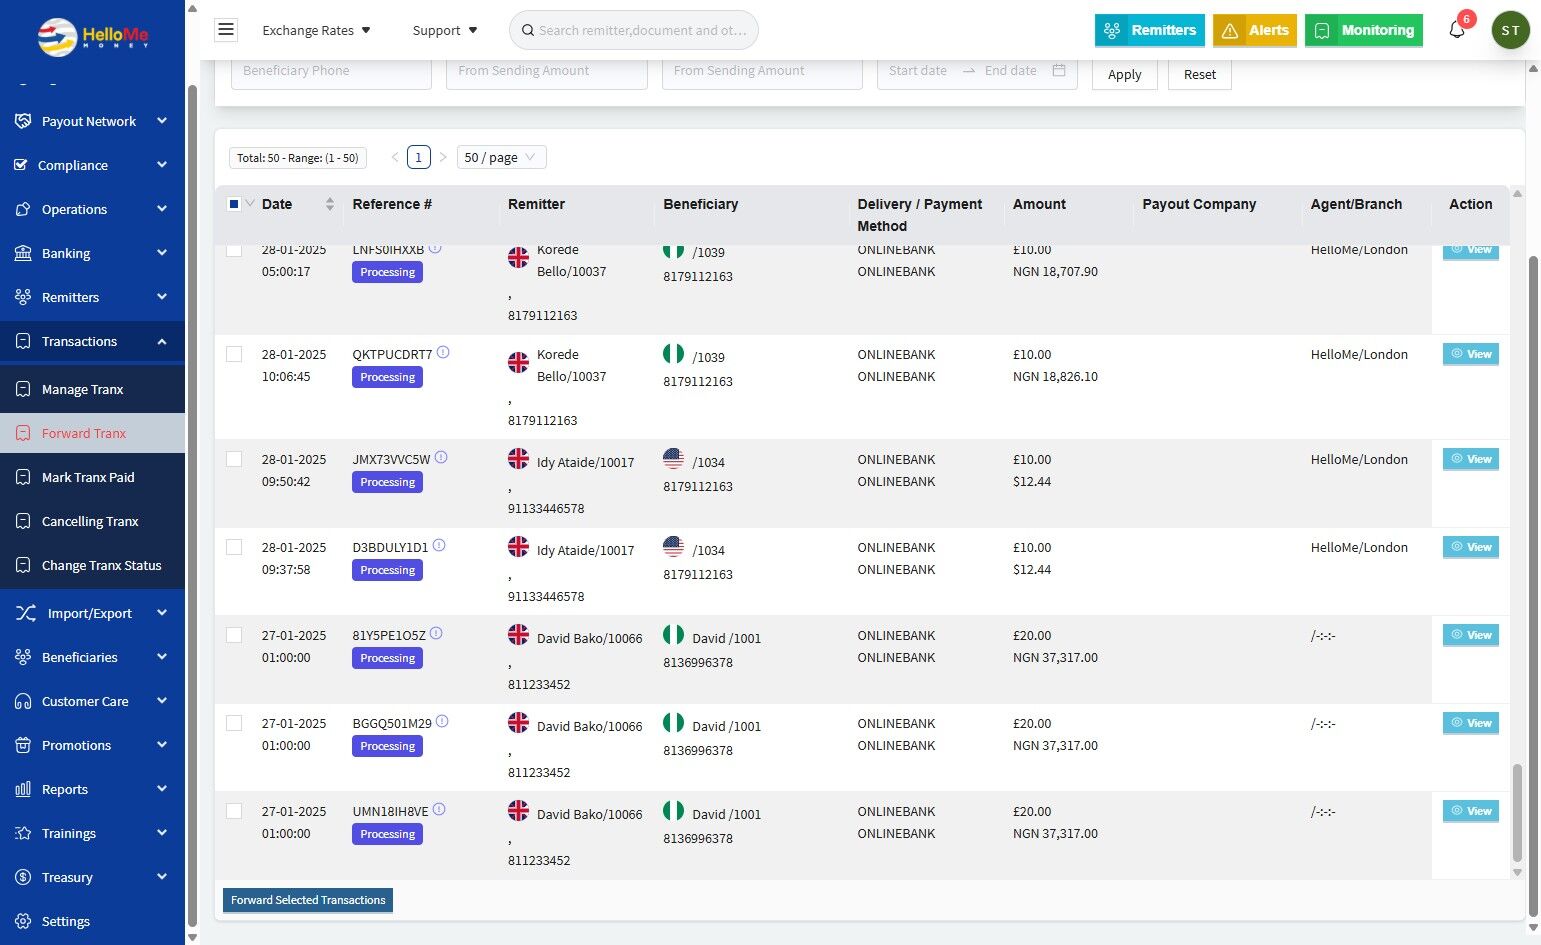This screenshot has width=1541, height=945.
Task: Click the ST user avatar
Action: coord(1510,30)
